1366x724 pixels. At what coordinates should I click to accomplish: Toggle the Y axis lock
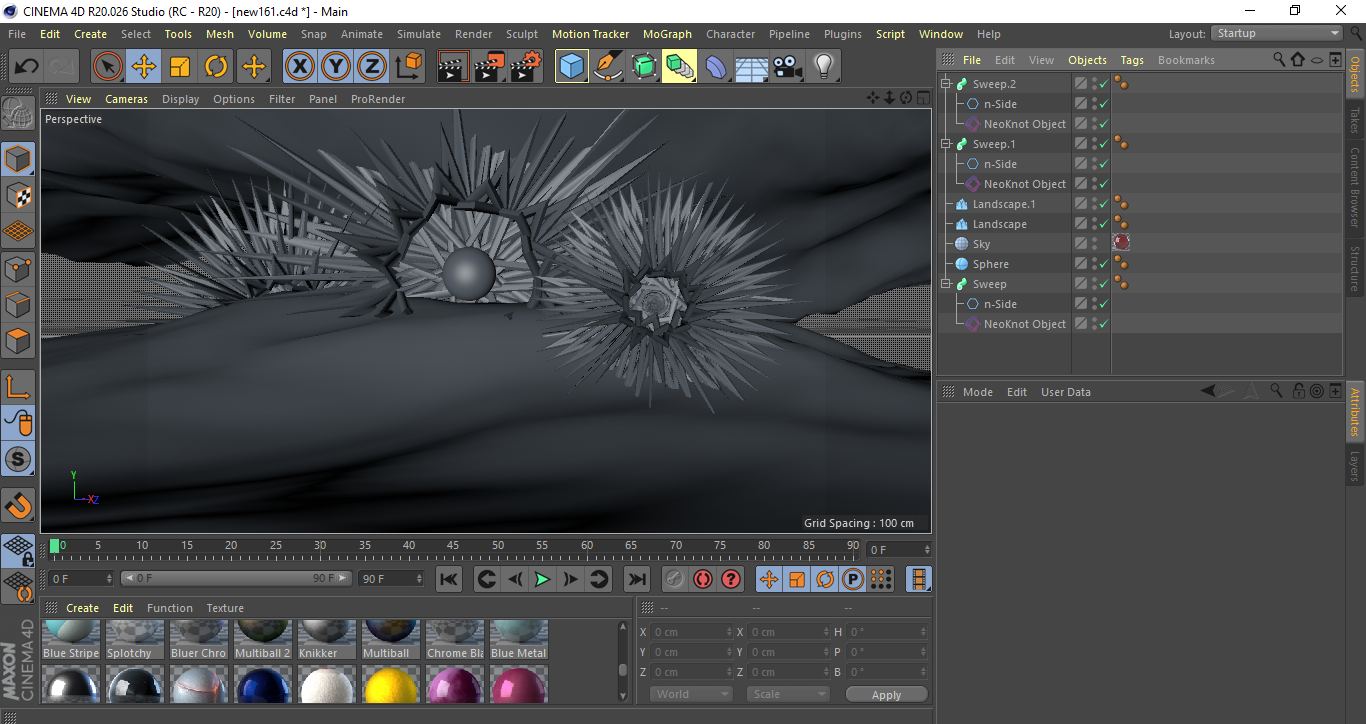pyautogui.click(x=335, y=67)
